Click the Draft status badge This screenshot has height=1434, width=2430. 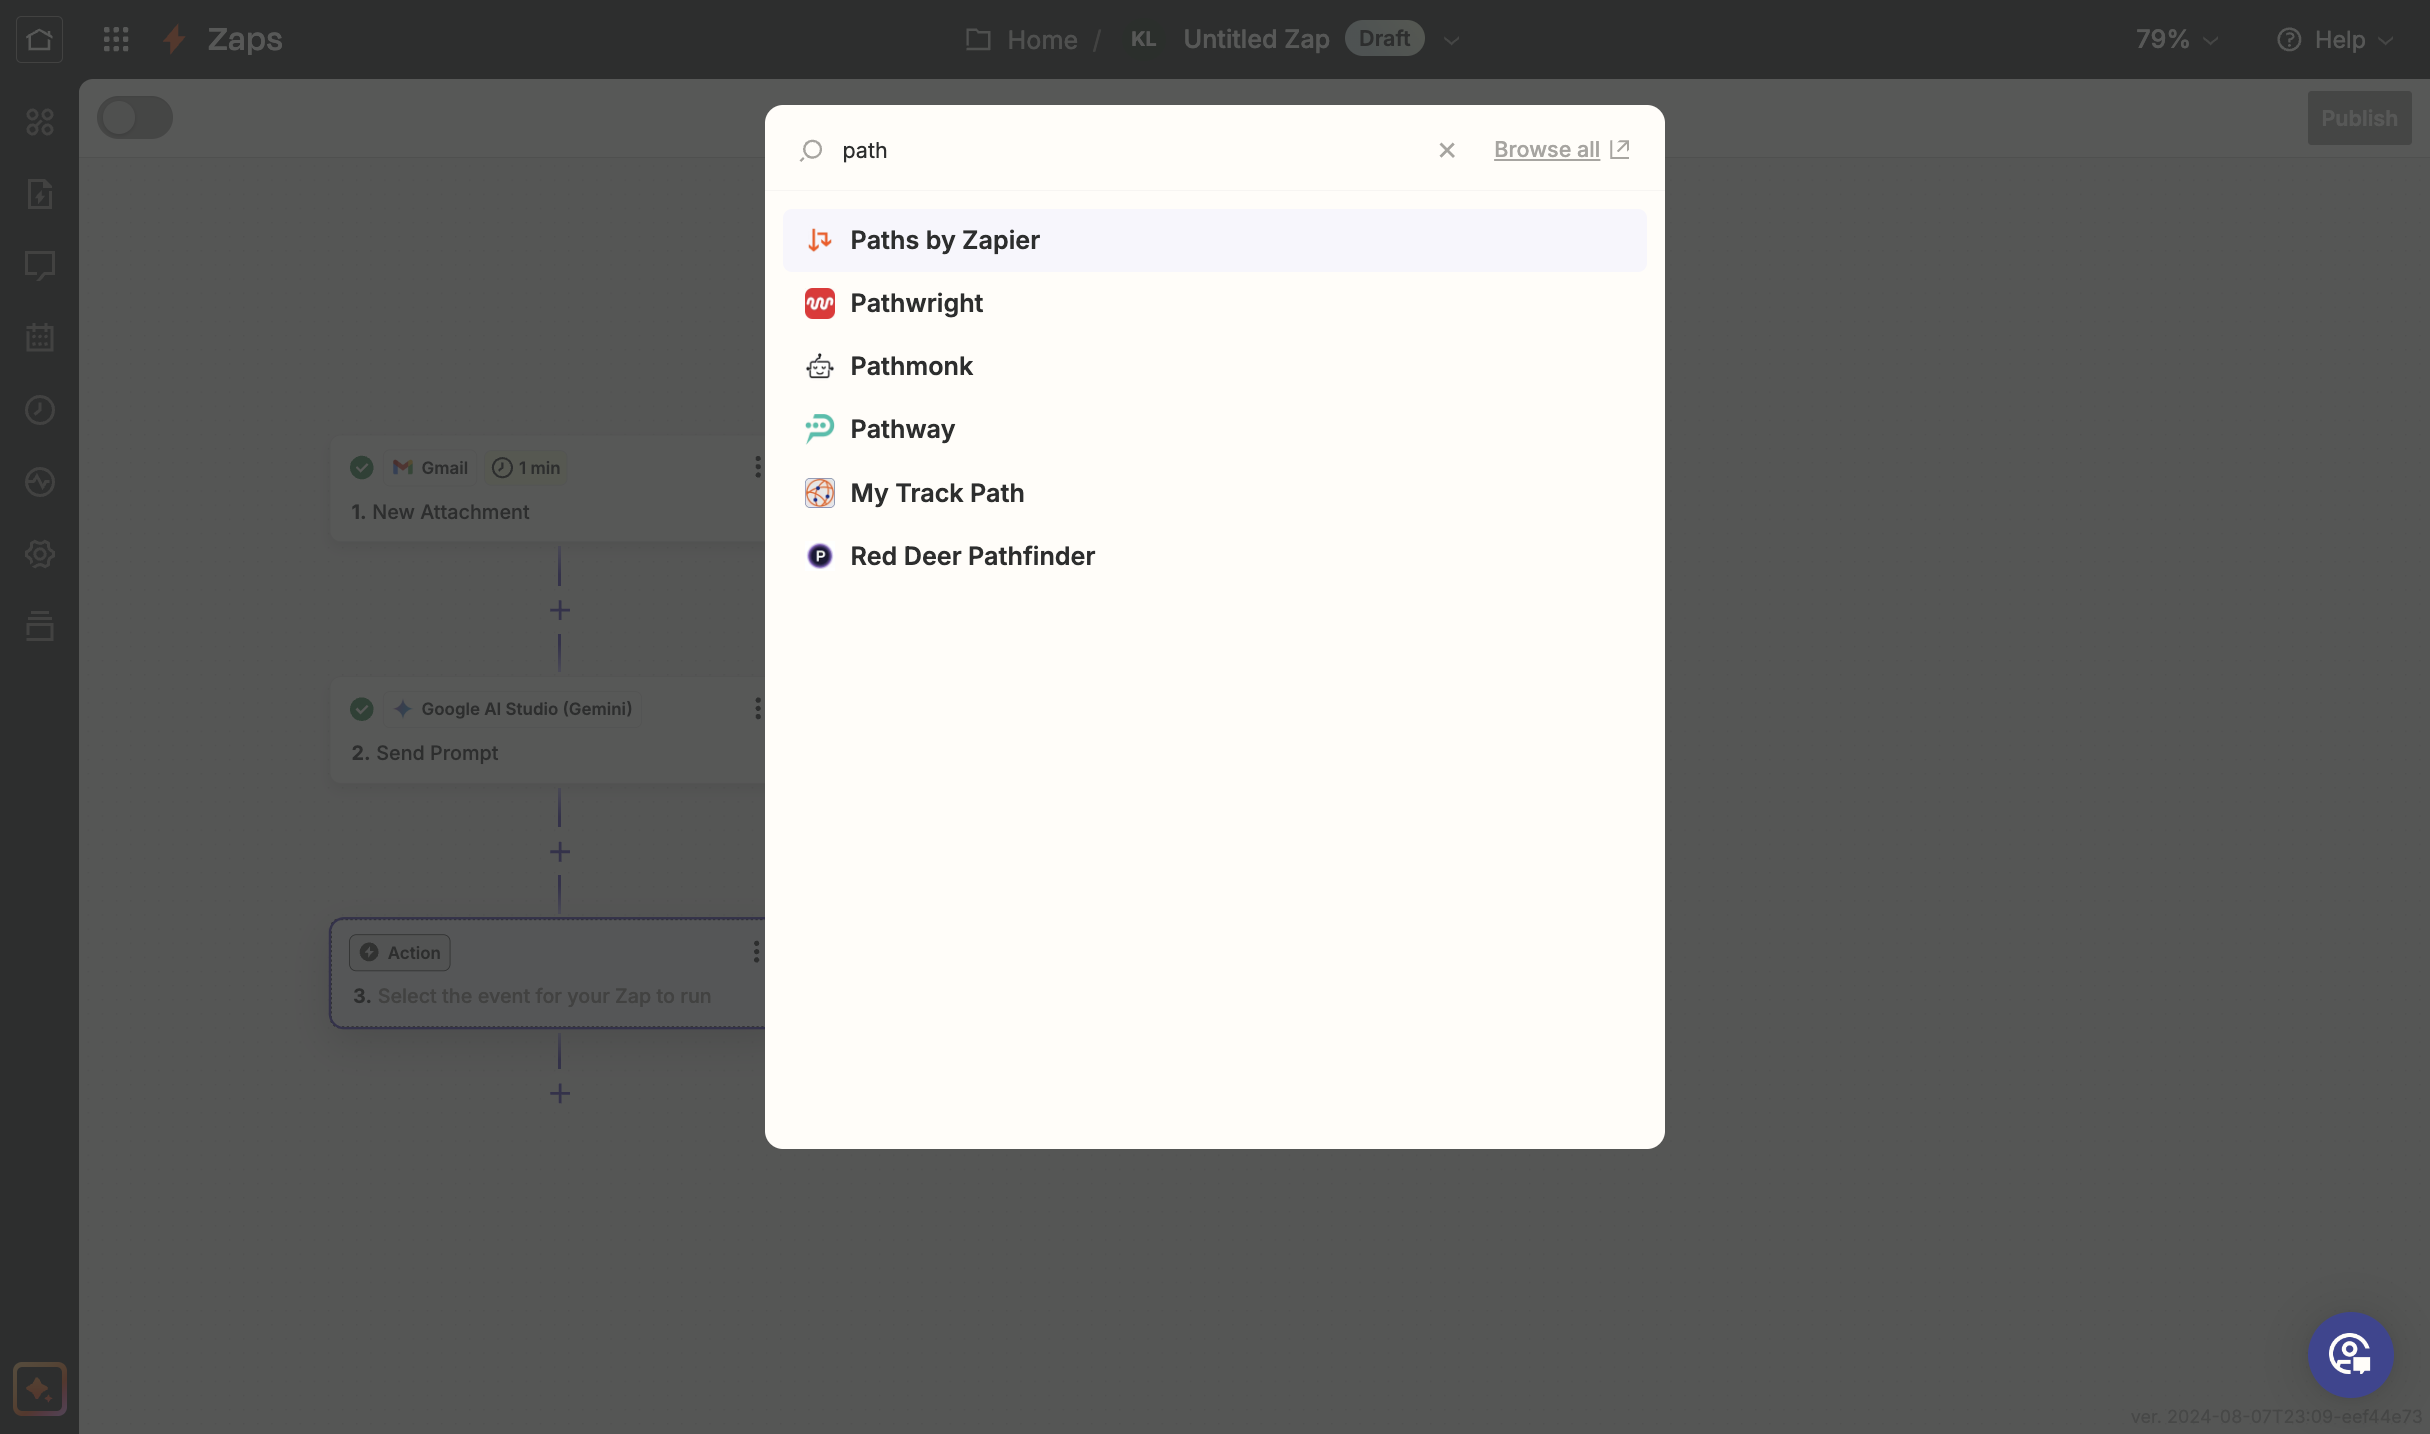(x=1384, y=39)
